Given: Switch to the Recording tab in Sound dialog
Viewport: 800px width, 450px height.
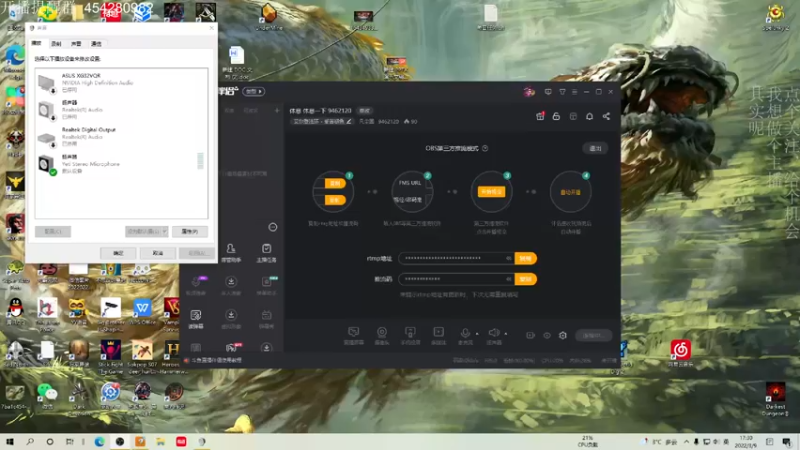Looking at the screenshot, I should coord(56,44).
